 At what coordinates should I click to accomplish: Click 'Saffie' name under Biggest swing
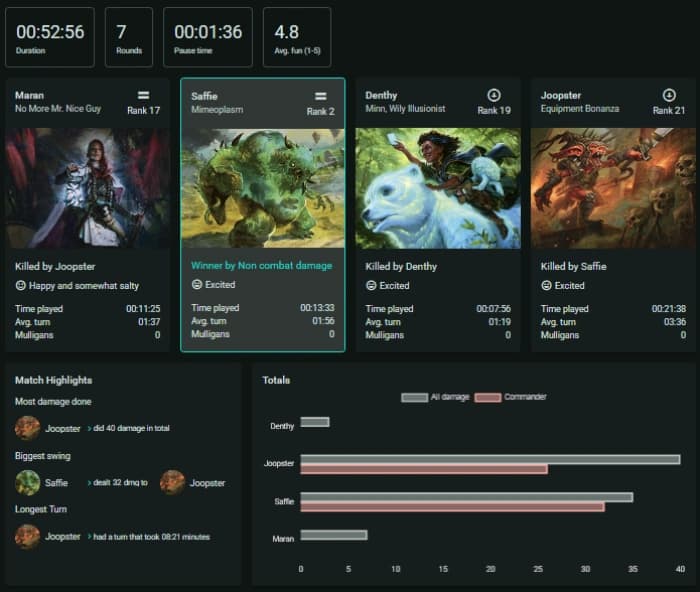point(56,483)
